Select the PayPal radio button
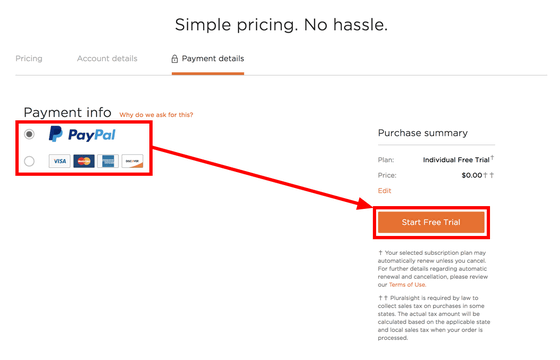This screenshot has width=560, height=360. click(x=29, y=134)
